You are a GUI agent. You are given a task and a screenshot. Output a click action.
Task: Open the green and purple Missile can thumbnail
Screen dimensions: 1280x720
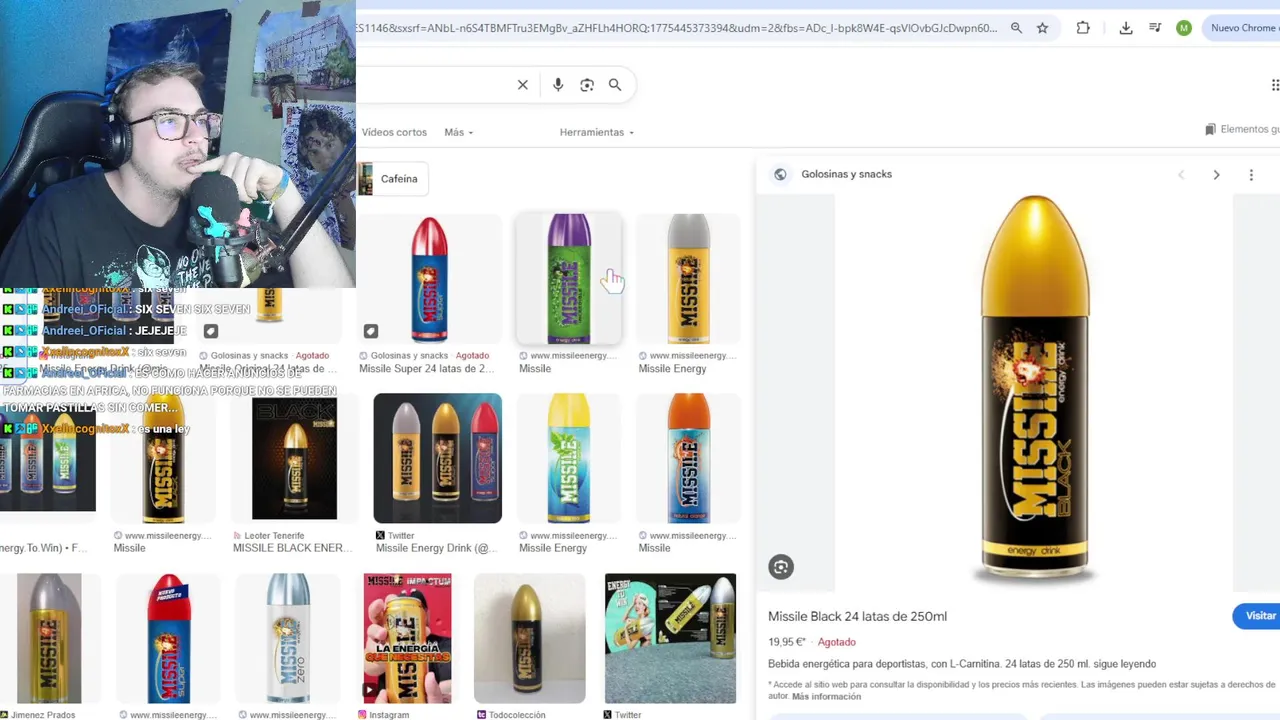click(x=569, y=279)
